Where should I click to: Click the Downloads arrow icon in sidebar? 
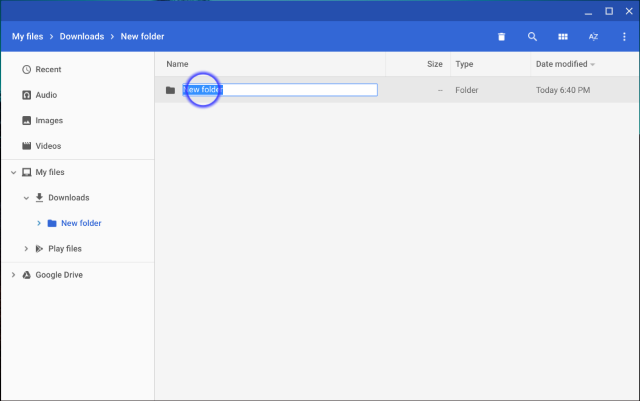pyautogui.click(x=39, y=198)
